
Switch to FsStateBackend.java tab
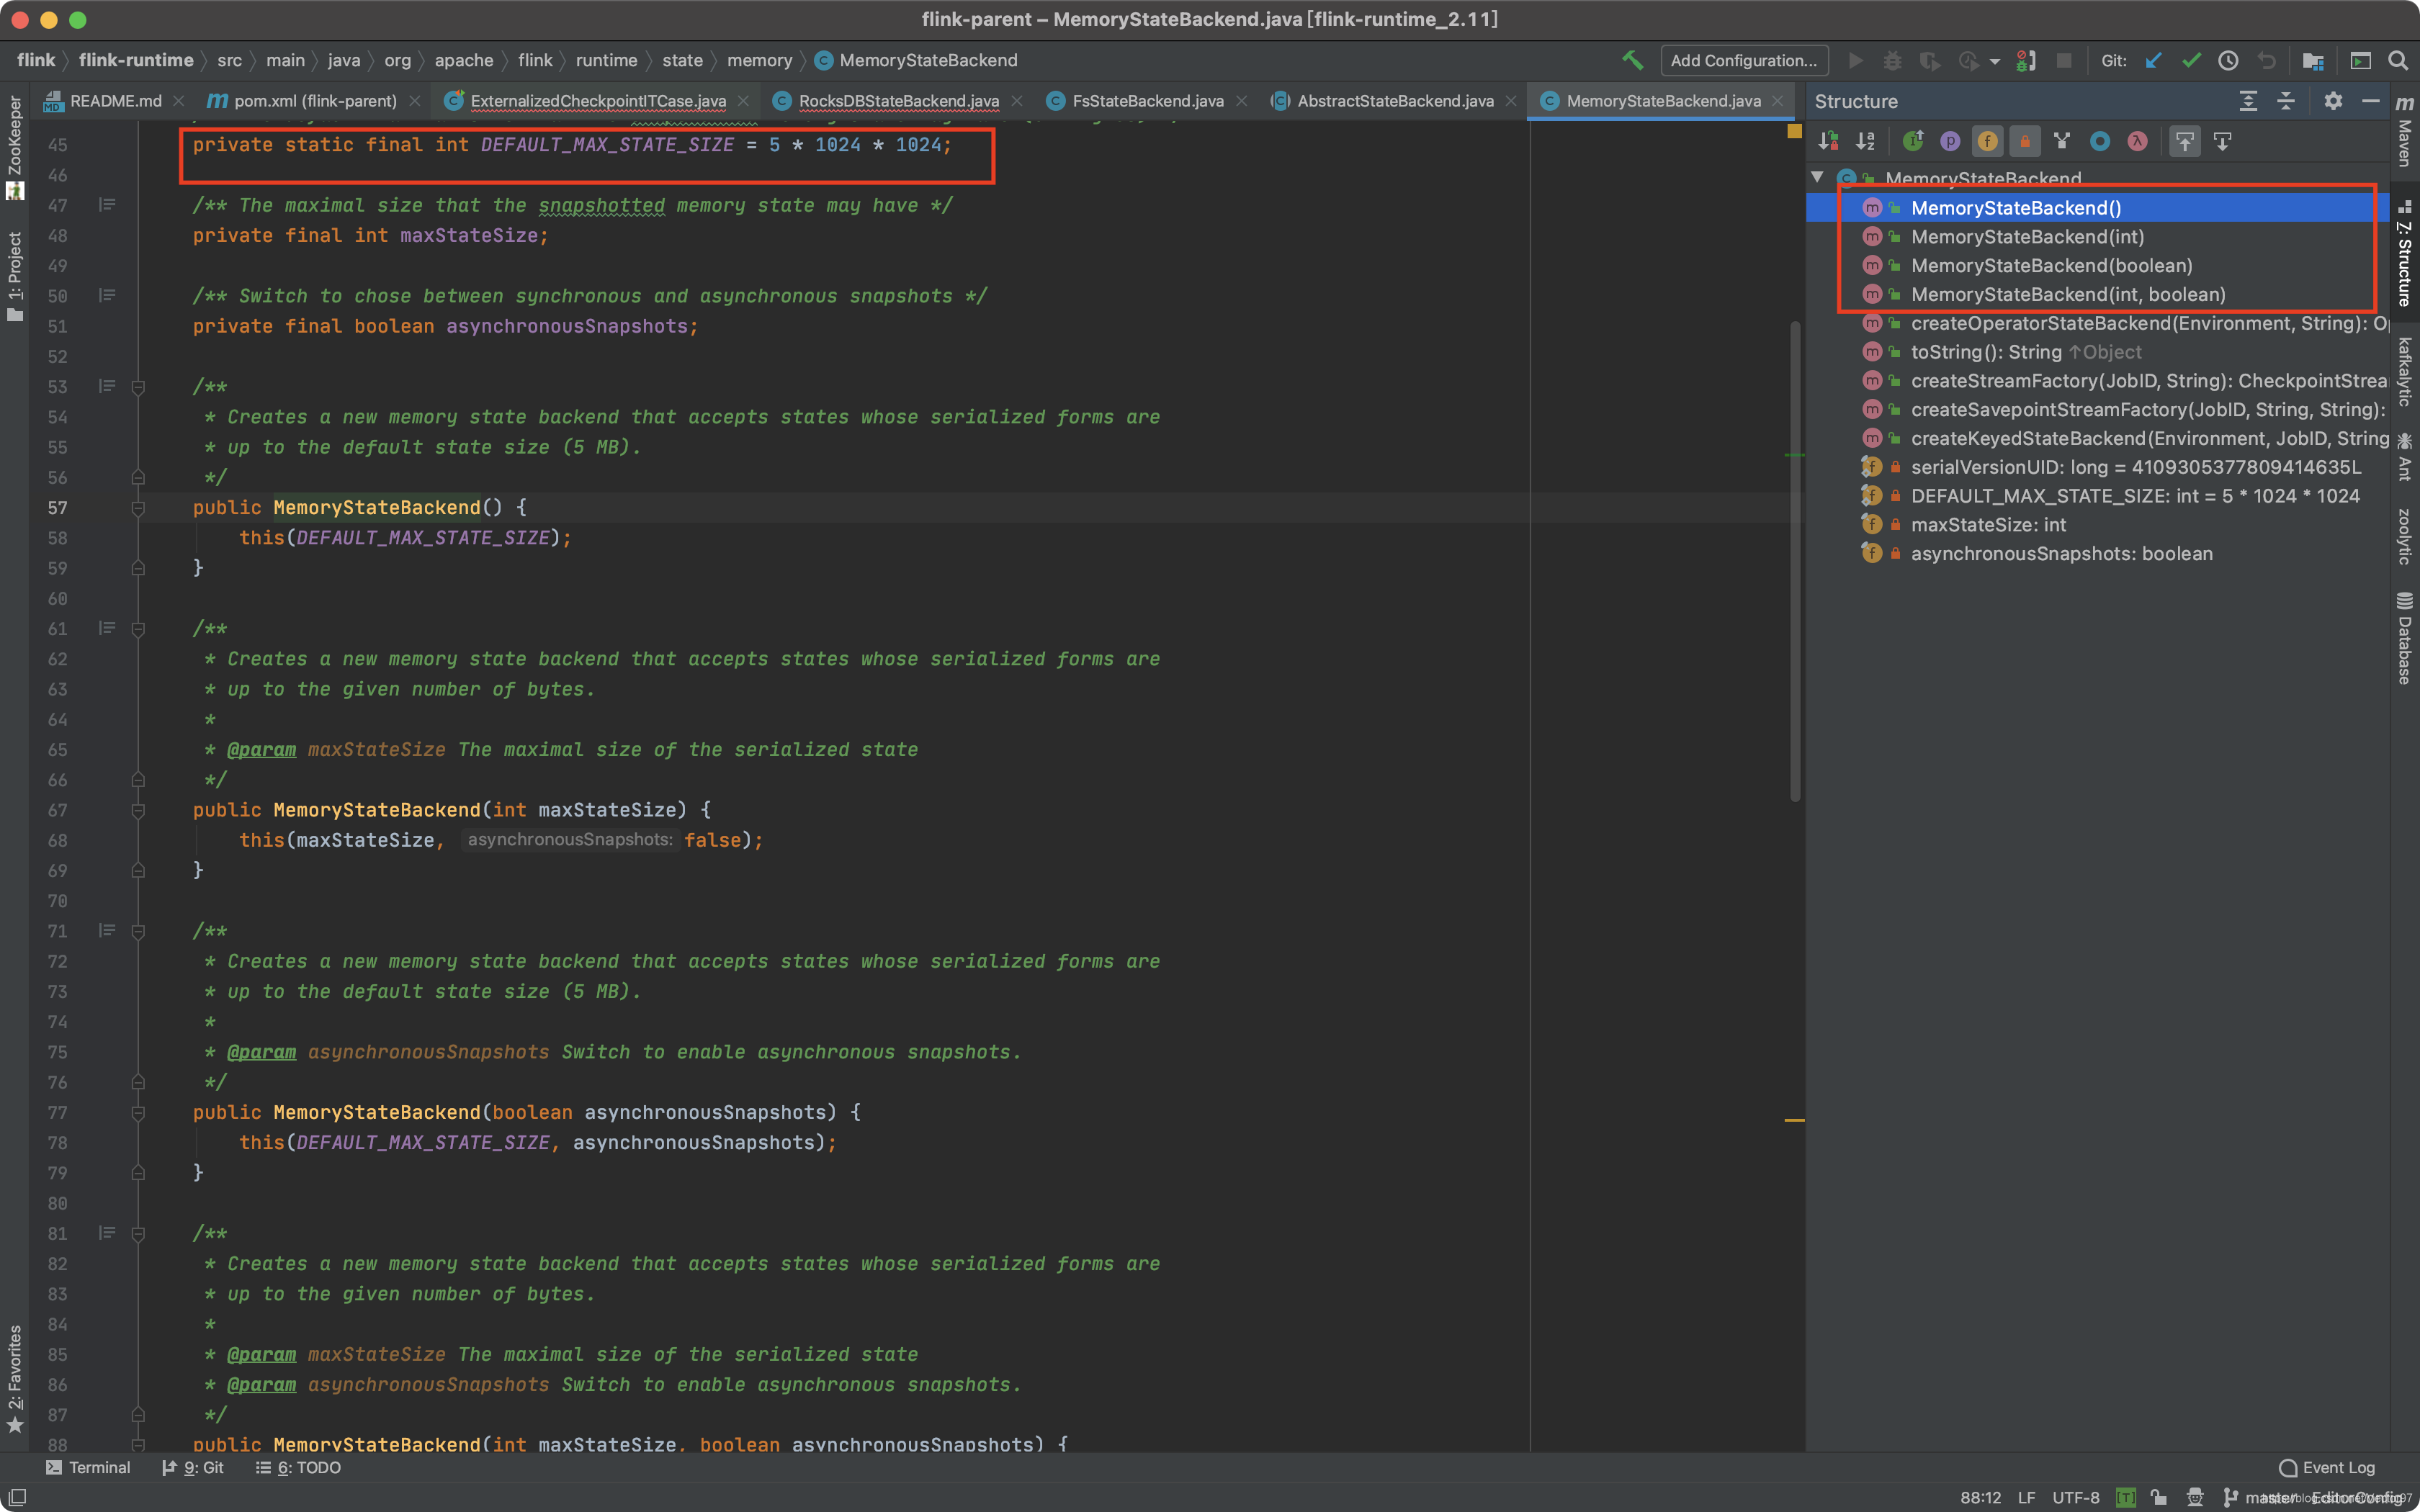[x=1147, y=101]
